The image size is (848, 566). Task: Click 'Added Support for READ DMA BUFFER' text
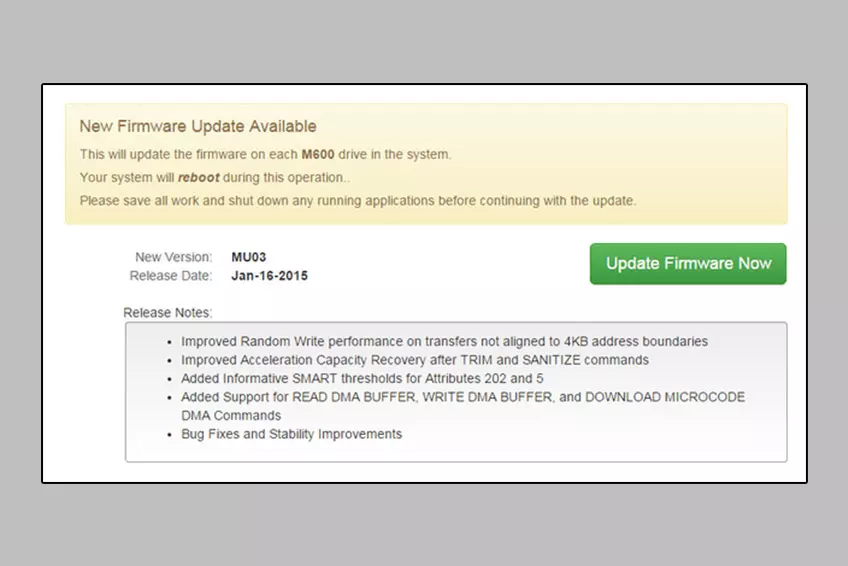[x=305, y=397]
